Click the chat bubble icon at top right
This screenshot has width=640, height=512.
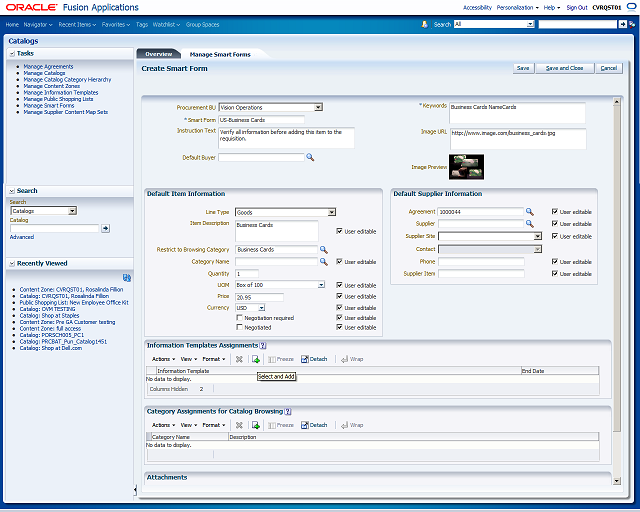click(631, 7)
